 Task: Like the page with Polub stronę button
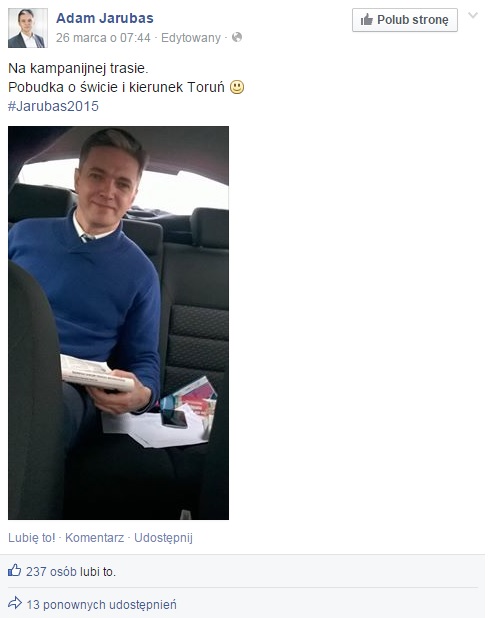coord(405,20)
